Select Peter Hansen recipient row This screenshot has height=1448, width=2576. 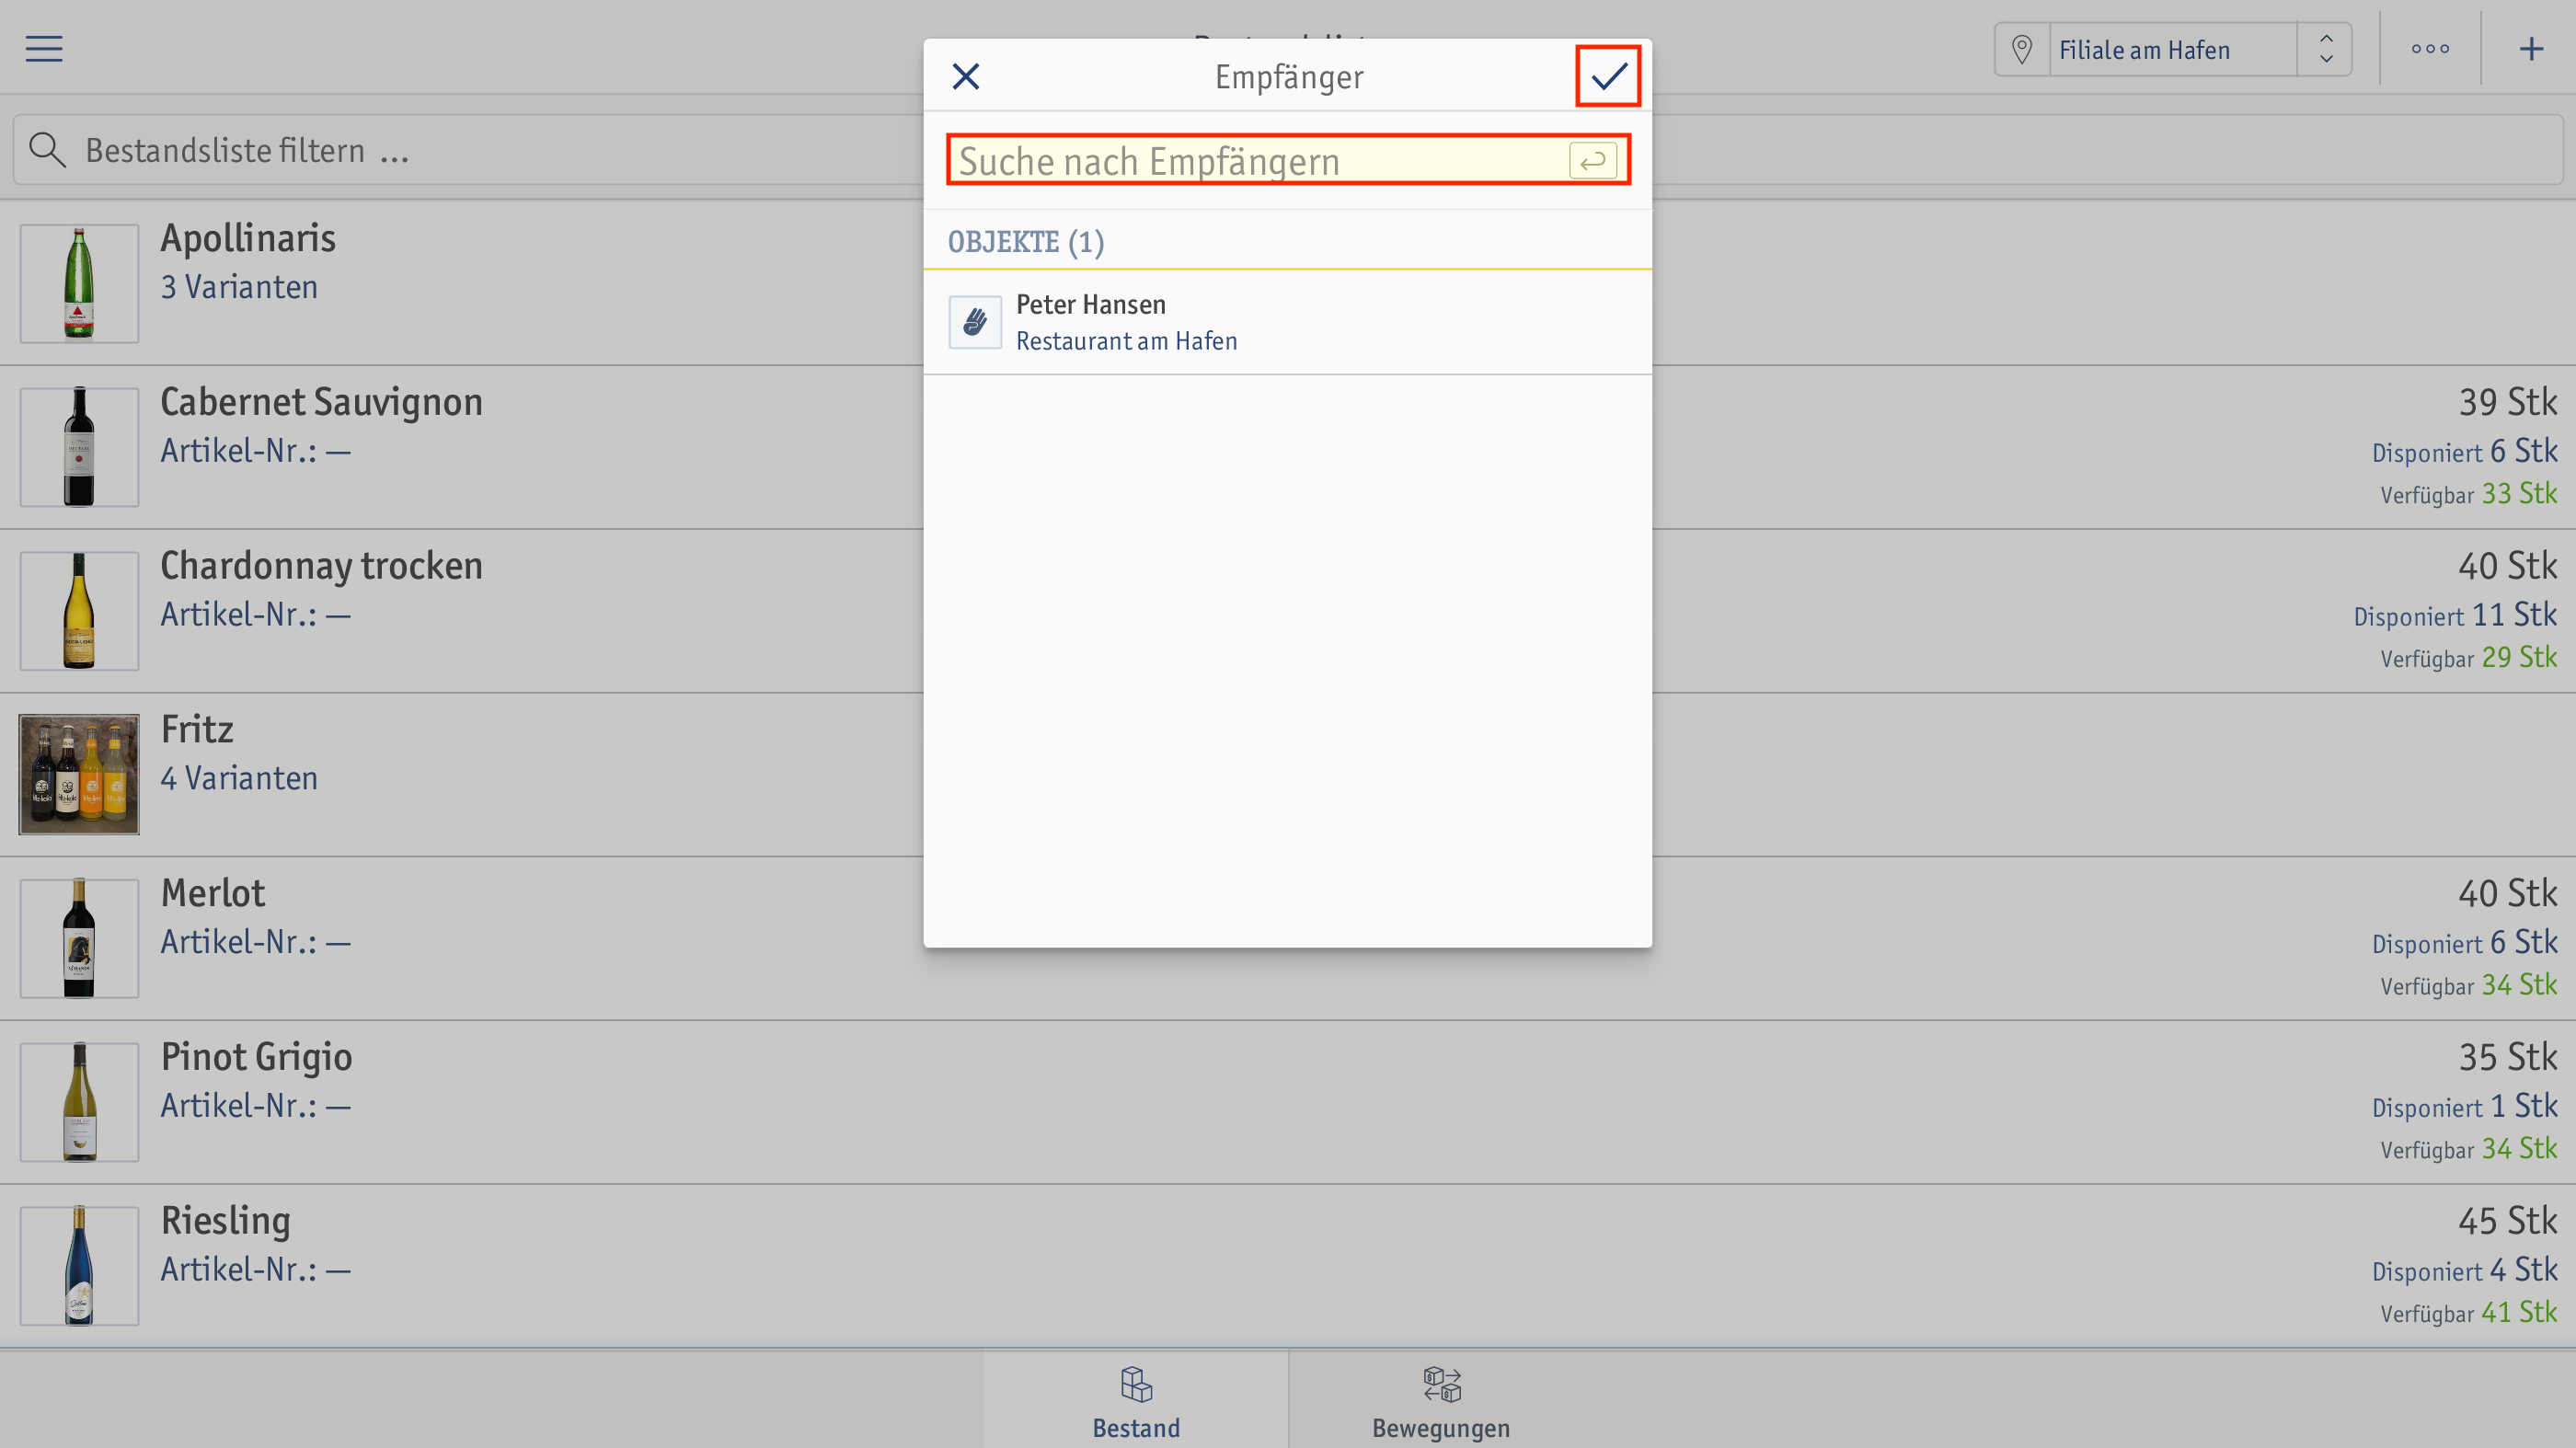click(1288, 322)
